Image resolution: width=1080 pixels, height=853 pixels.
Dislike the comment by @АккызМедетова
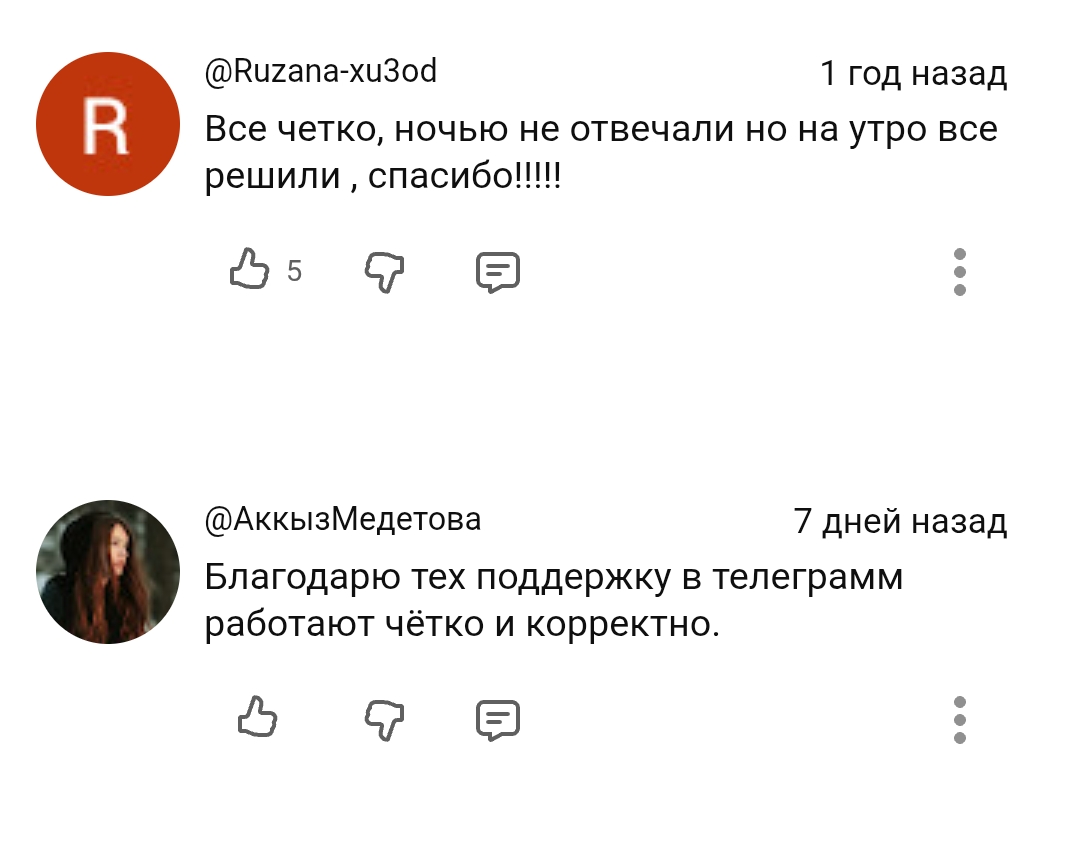[x=384, y=718]
